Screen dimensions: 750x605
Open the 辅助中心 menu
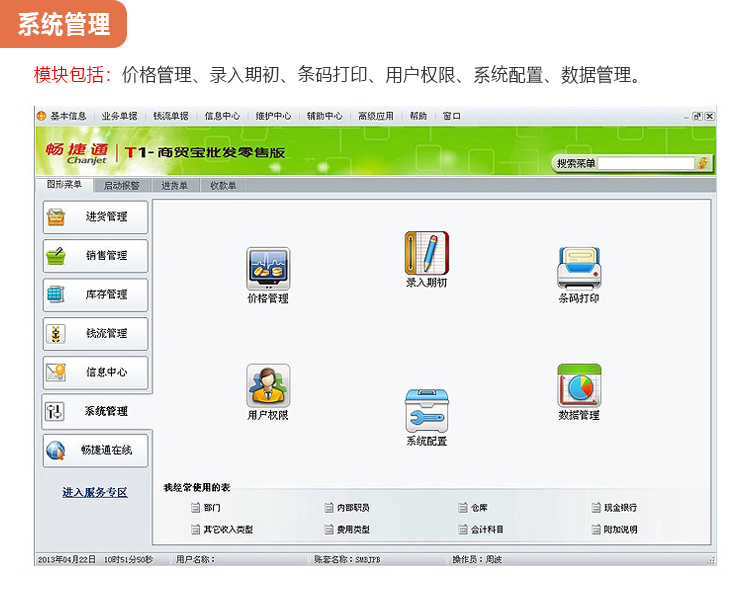[324, 116]
